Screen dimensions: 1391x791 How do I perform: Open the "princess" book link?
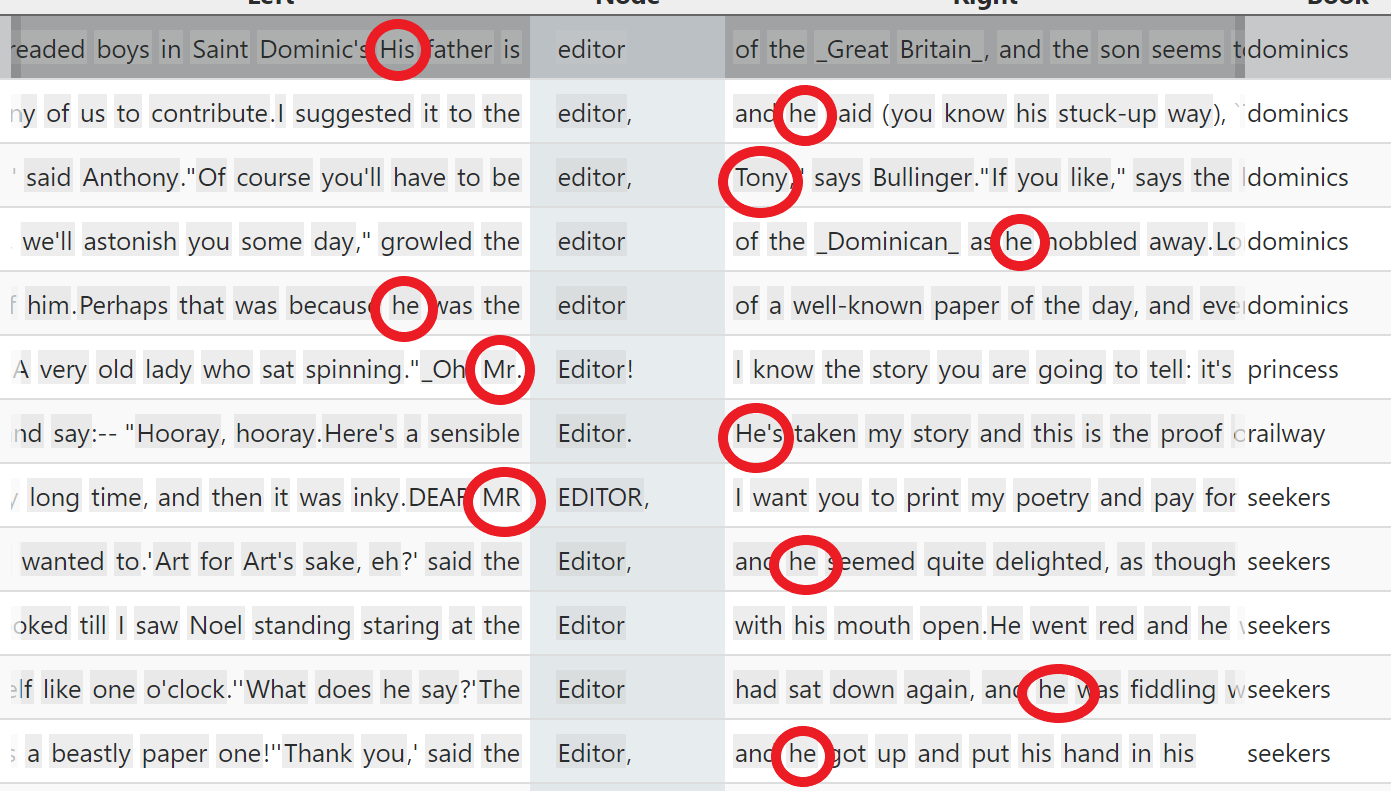[1292, 370]
